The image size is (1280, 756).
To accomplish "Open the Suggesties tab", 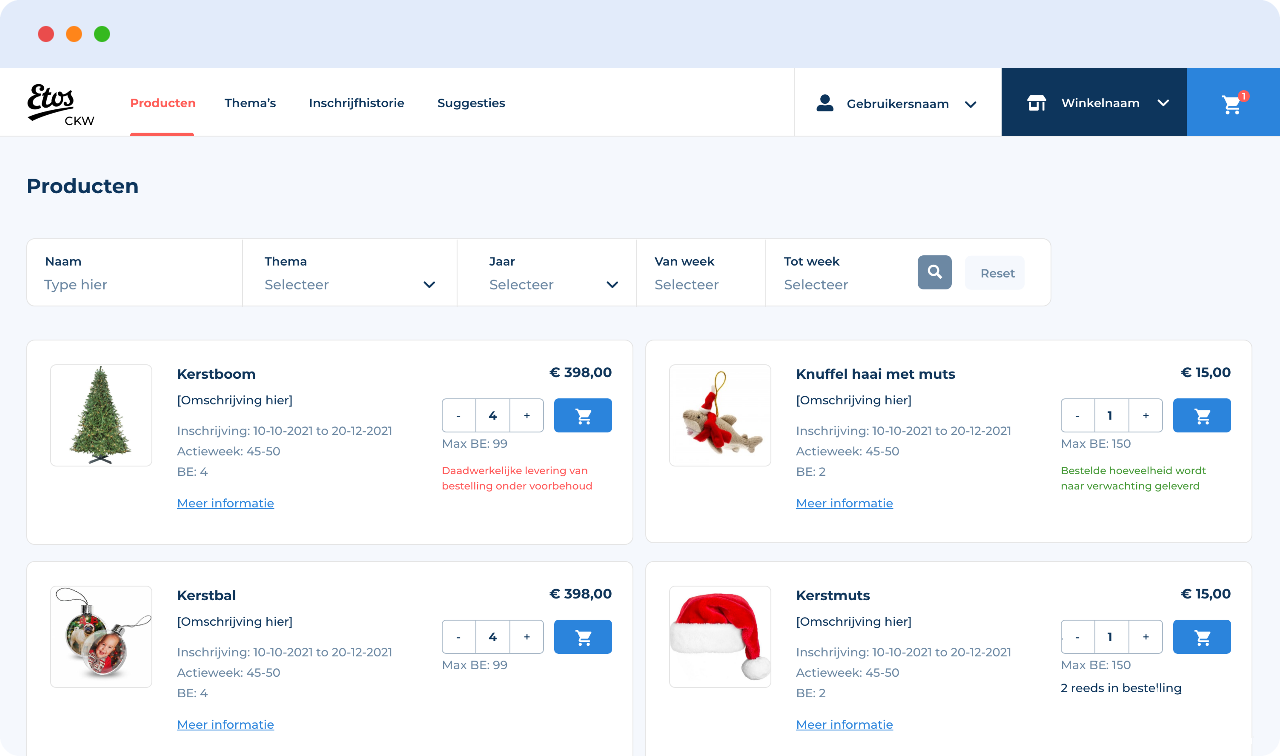I will [471, 103].
